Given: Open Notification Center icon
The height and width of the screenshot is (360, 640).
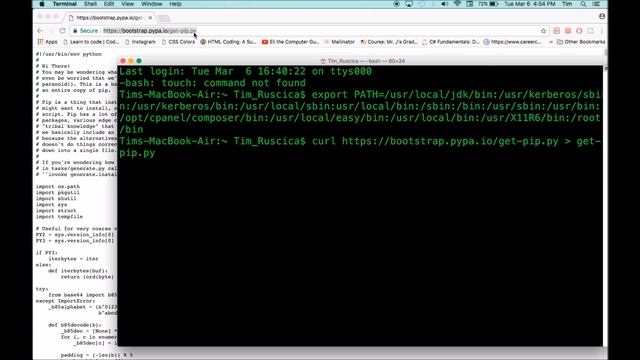Looking at the screenshot, I should pyautogui.click(x=596, y=4).
